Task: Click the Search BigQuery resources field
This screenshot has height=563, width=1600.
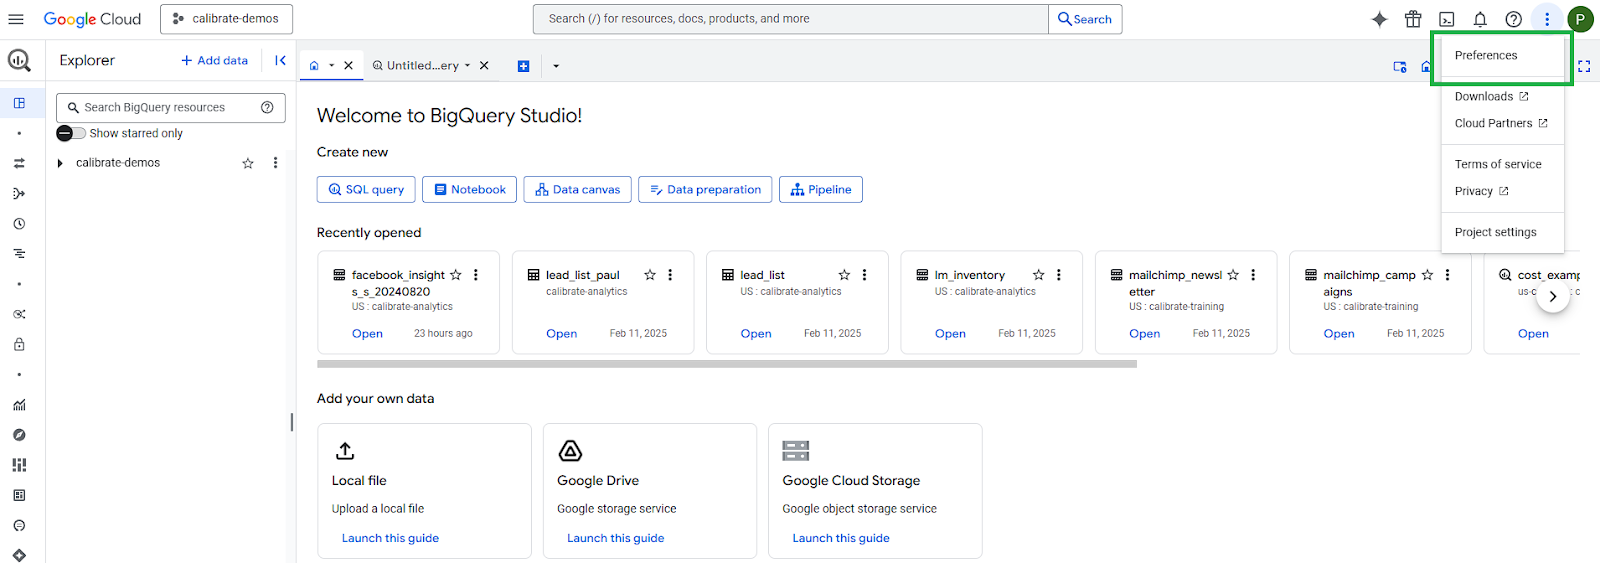Action: [x=171, y=107]
